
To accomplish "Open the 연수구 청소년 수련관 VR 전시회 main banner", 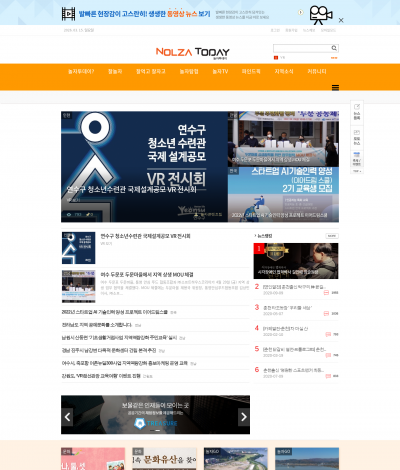I will click(144, 167).
